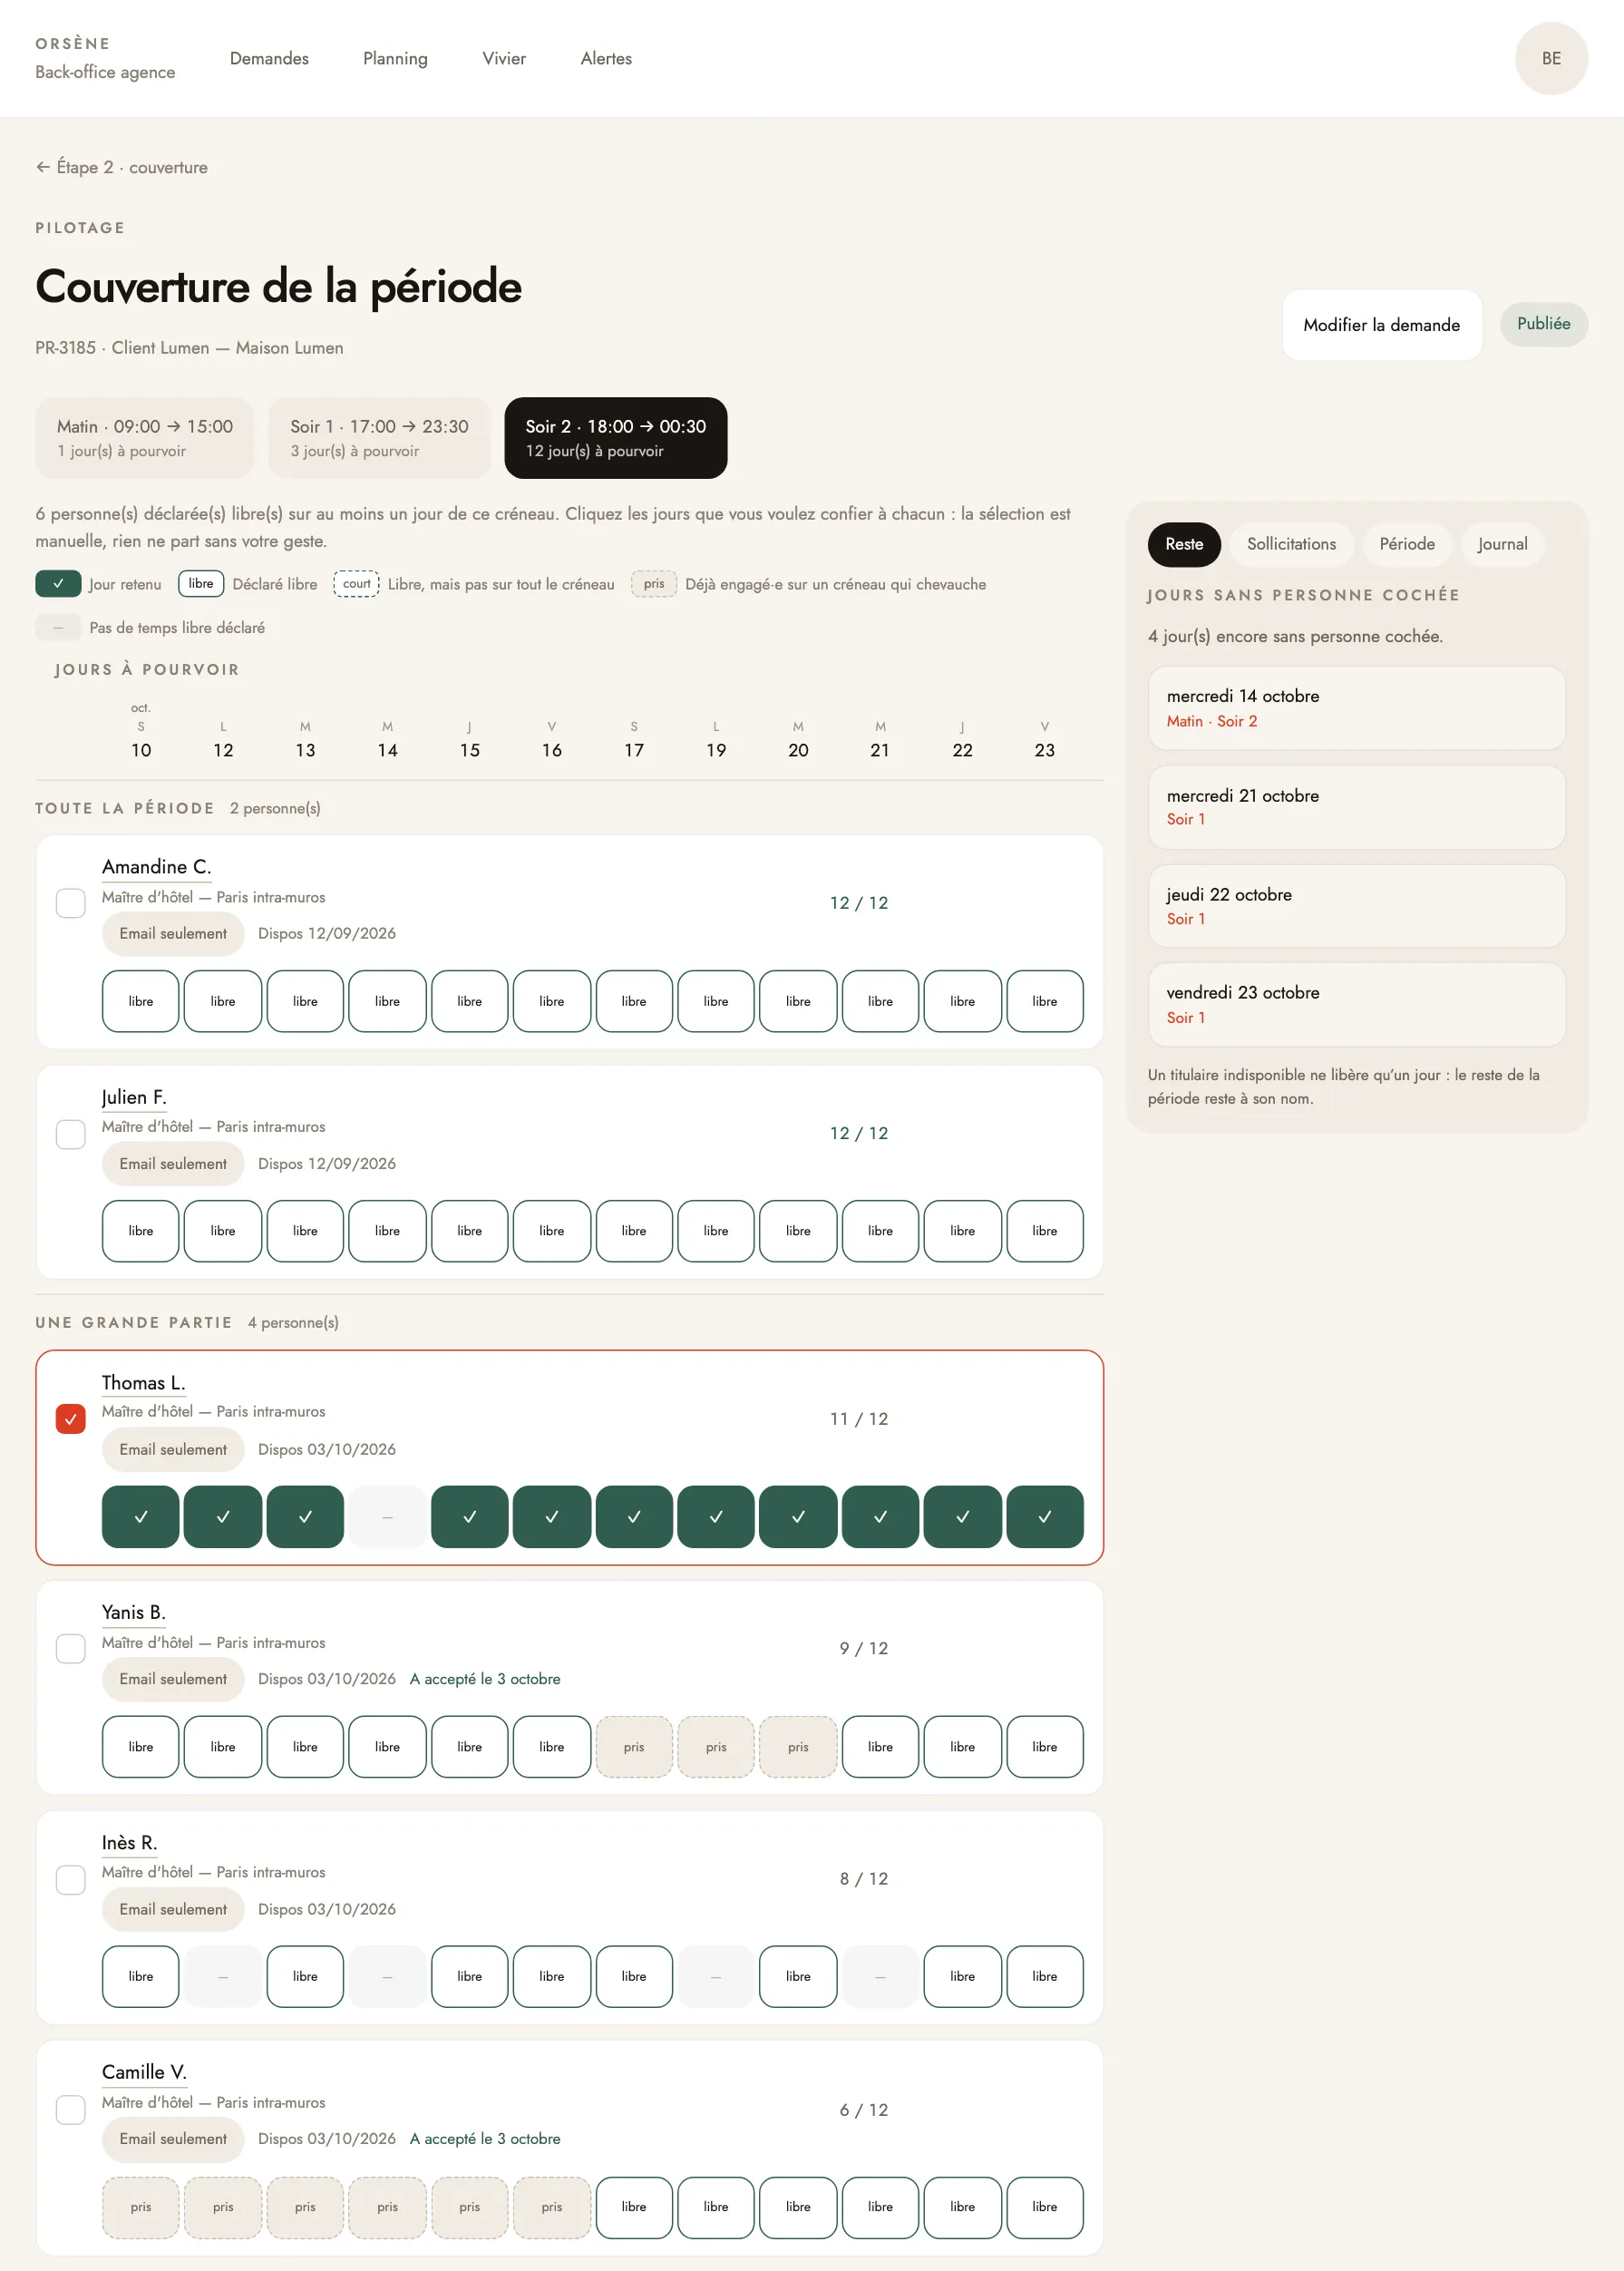Uncheck Thomas L.'s first retained day checkmark

click(140, 1516)
